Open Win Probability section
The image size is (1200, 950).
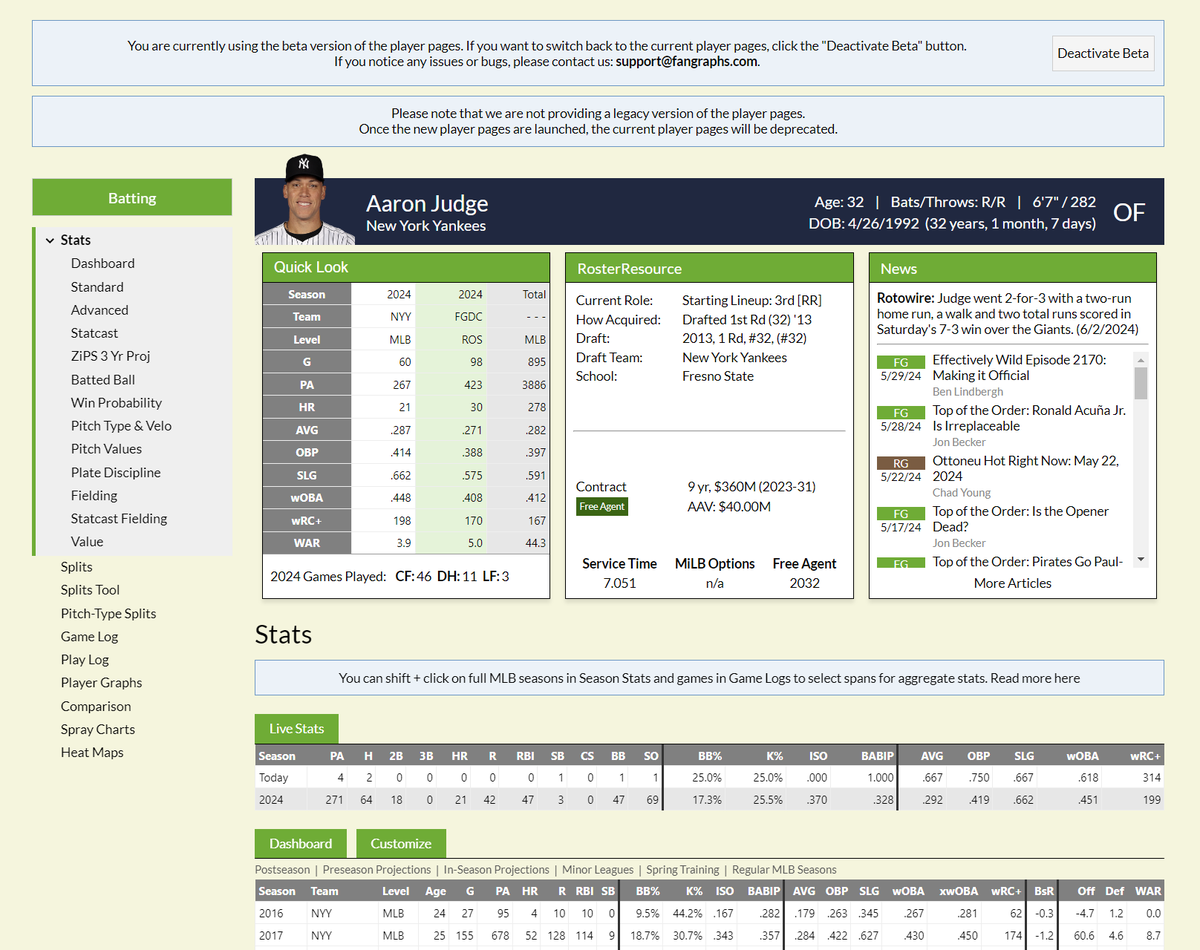click(x=116, y=402)
